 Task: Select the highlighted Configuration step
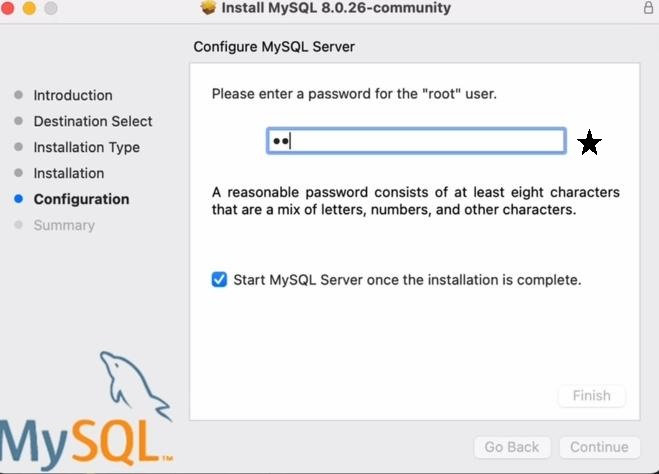click(81, 199)
